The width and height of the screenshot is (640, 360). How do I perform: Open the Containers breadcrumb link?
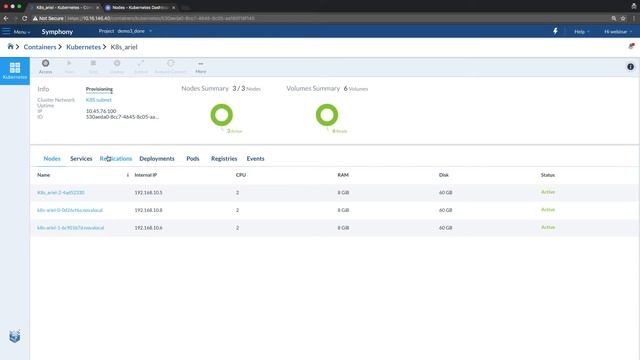click(40, 47)
